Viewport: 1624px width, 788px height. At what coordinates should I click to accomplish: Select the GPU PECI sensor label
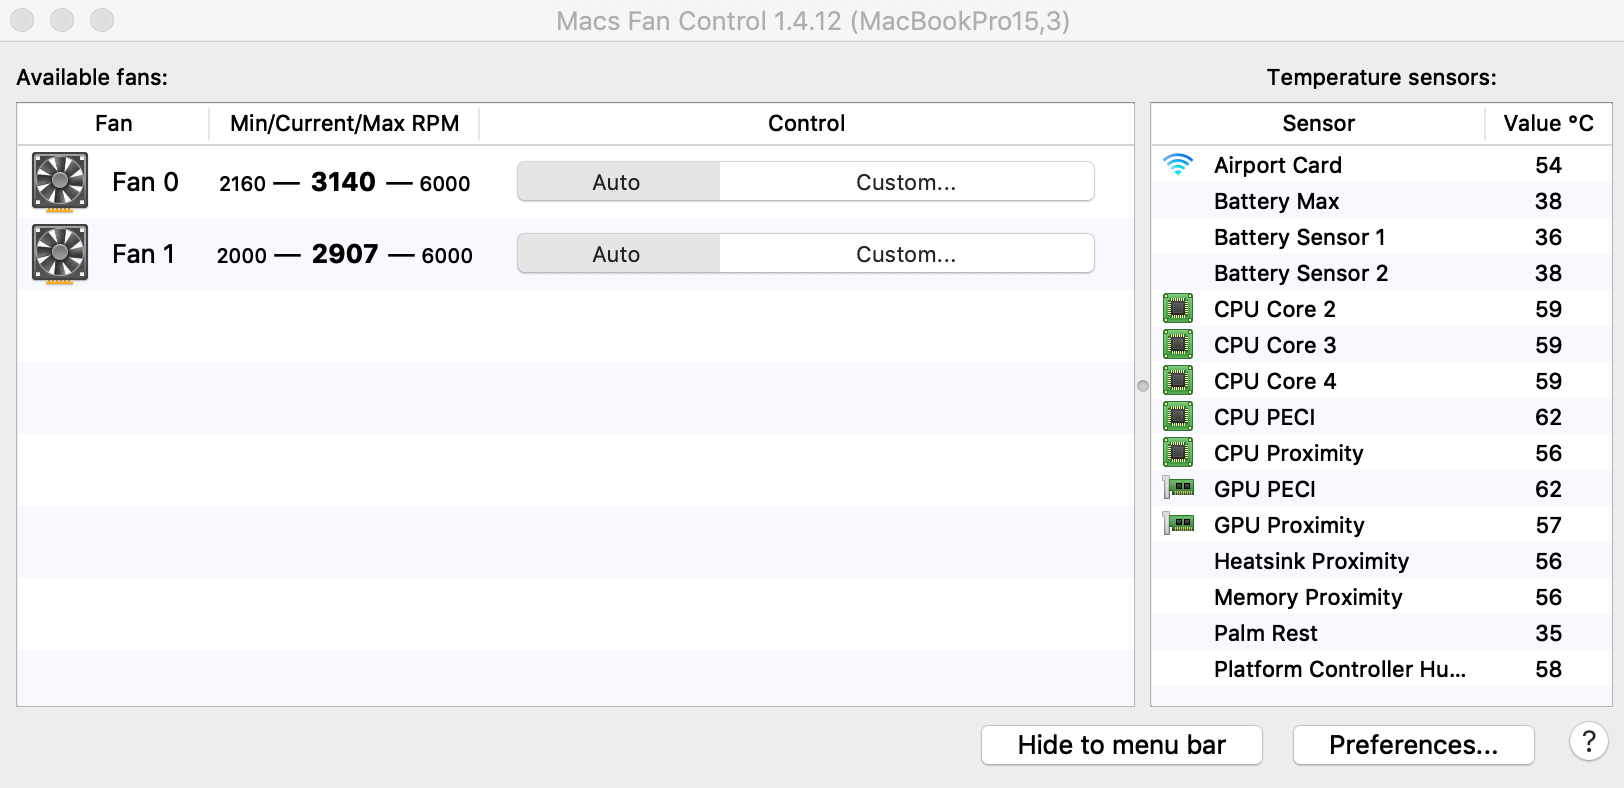[1265, 489]
